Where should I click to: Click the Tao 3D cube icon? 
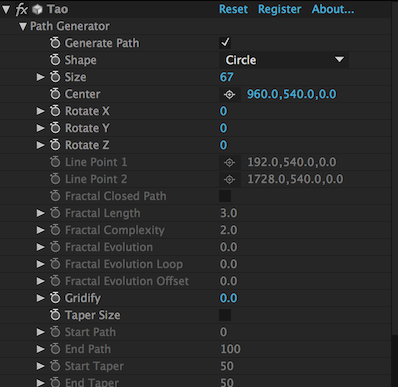tap(37, 10)
